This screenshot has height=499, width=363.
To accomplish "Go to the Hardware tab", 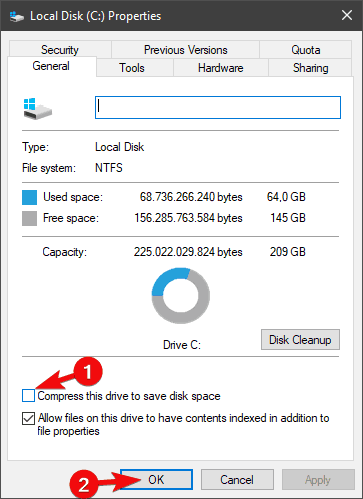I will pos(221,68).
